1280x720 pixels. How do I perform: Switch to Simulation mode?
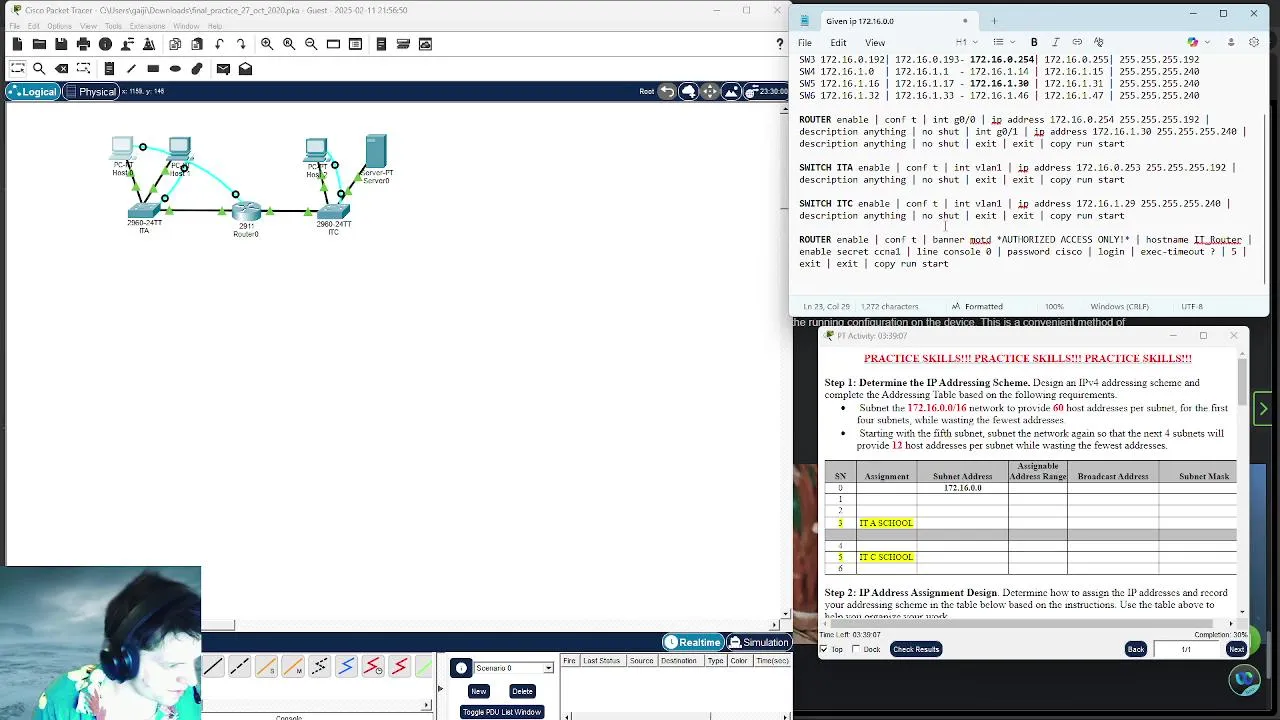(x=759, y=642)
